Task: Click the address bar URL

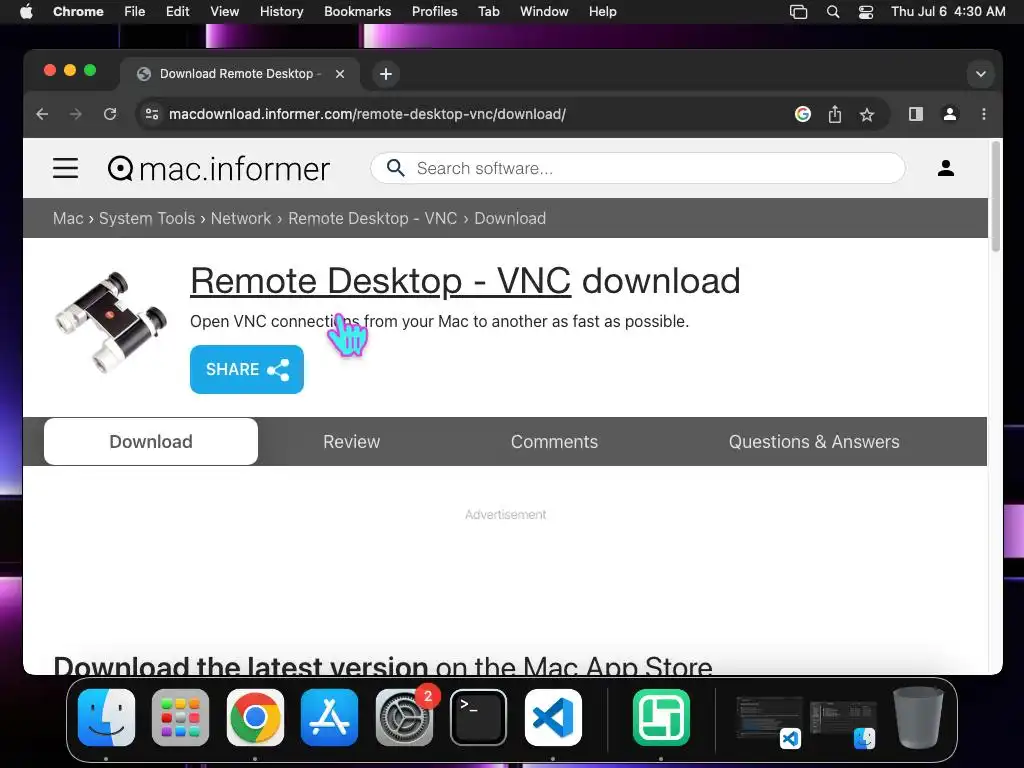Action: 367,114
